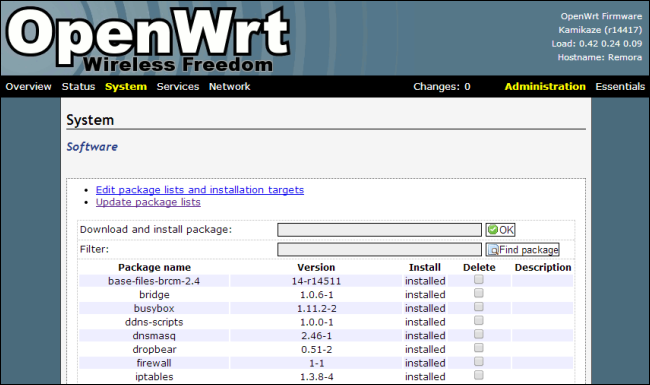Click the Package name column header
The width and height of the screenshot is (650, 385).
click(x=154, y=267)
